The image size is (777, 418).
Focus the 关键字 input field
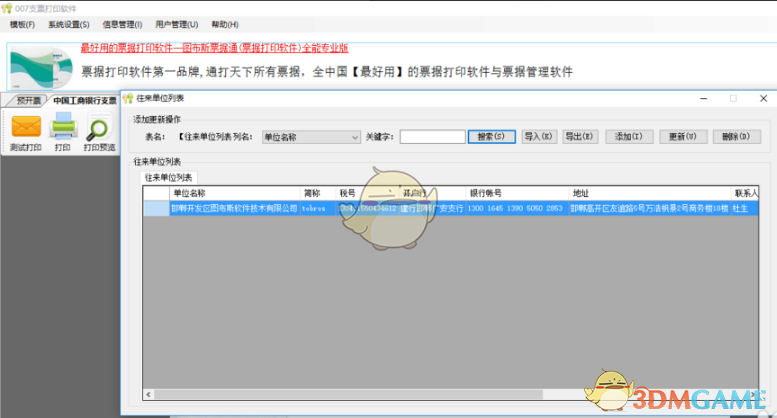[x=432, y=137]
